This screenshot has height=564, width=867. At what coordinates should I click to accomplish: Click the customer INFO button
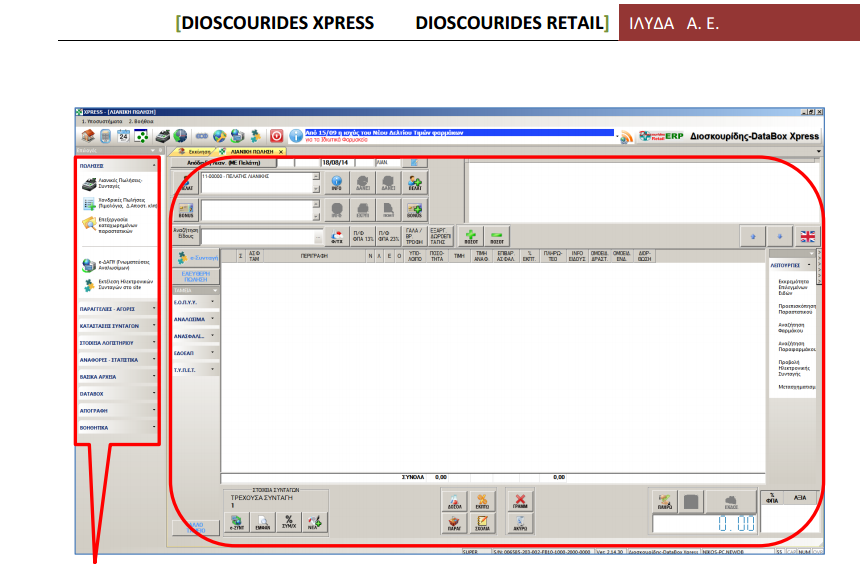336,182
